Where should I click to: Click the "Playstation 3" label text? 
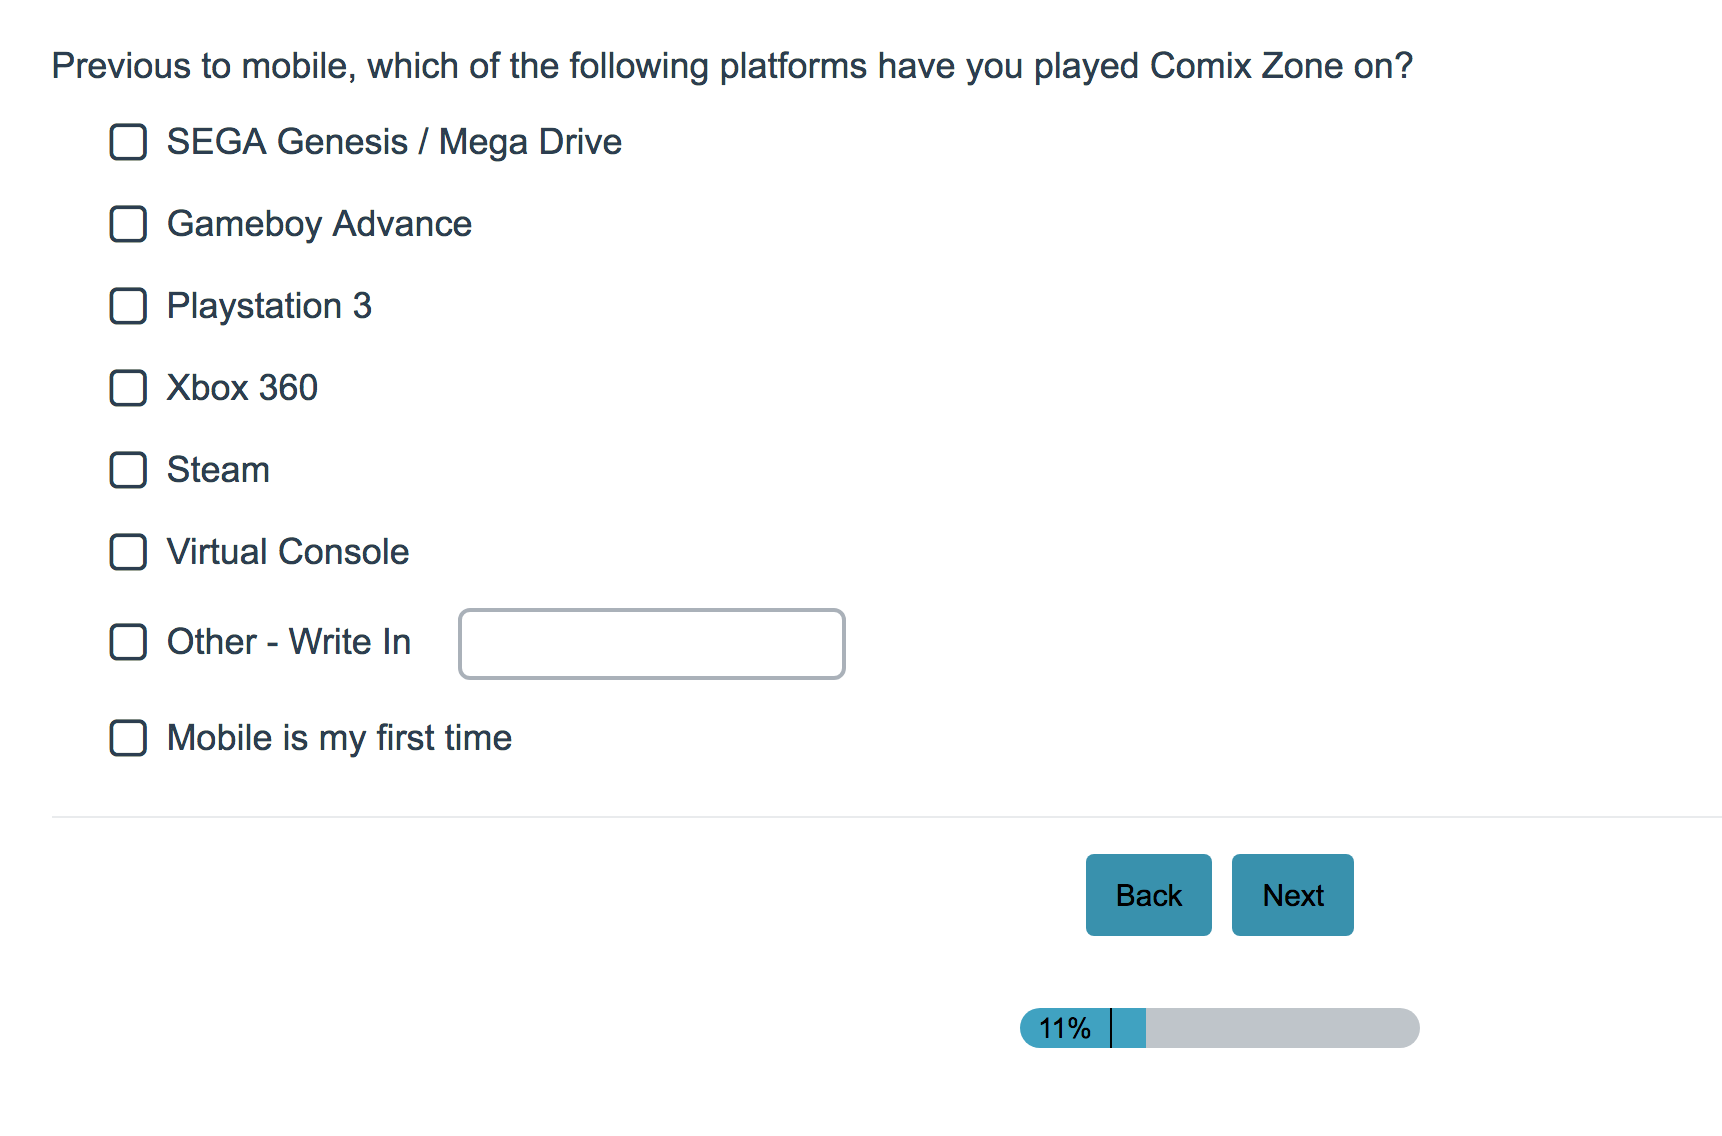269,306
